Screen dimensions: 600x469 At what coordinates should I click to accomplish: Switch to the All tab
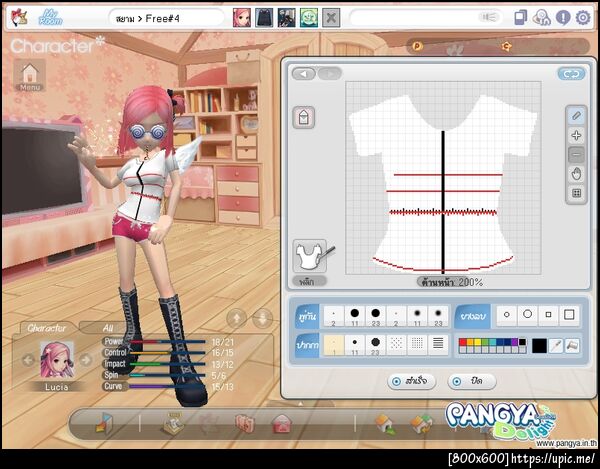click(108, 328)
